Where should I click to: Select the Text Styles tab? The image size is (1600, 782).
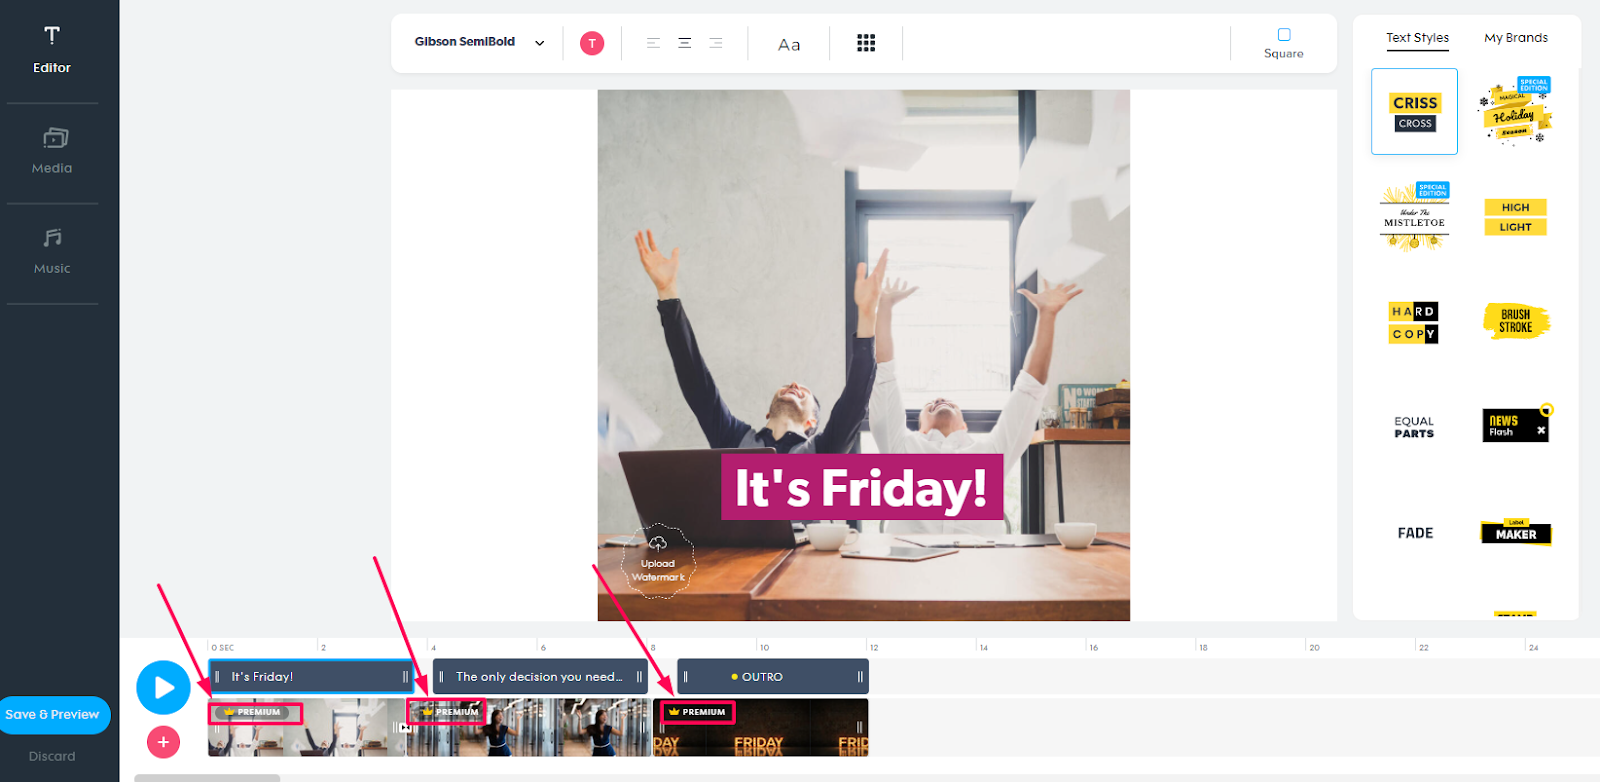click(x=1417, y=38)
